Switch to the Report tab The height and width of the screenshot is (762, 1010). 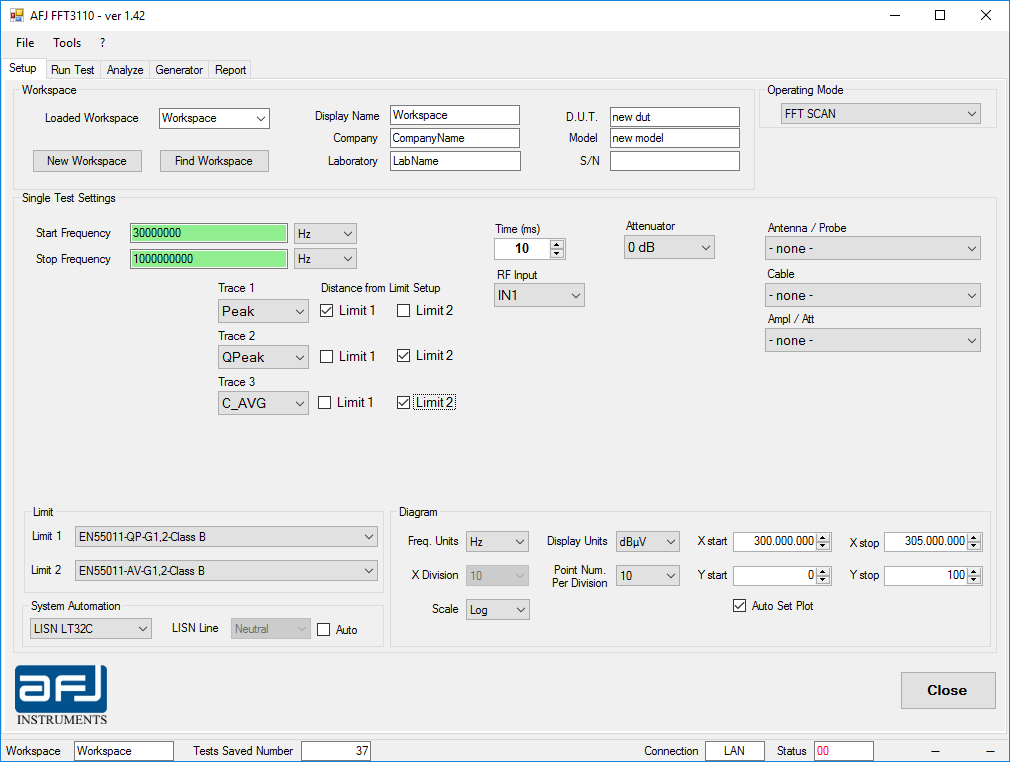tap(231, 70)
